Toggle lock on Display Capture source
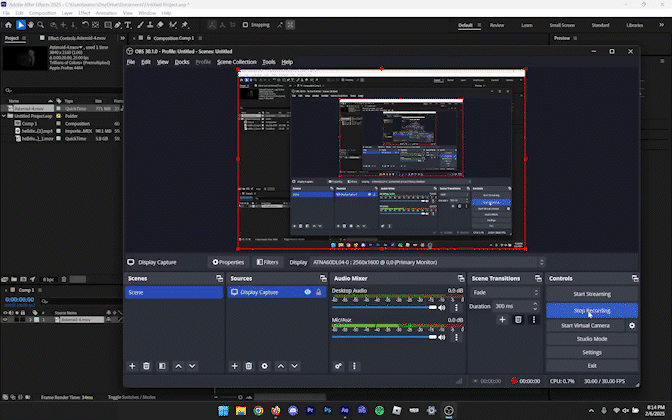Screen dimensions: 672x420 coord(318,292)
